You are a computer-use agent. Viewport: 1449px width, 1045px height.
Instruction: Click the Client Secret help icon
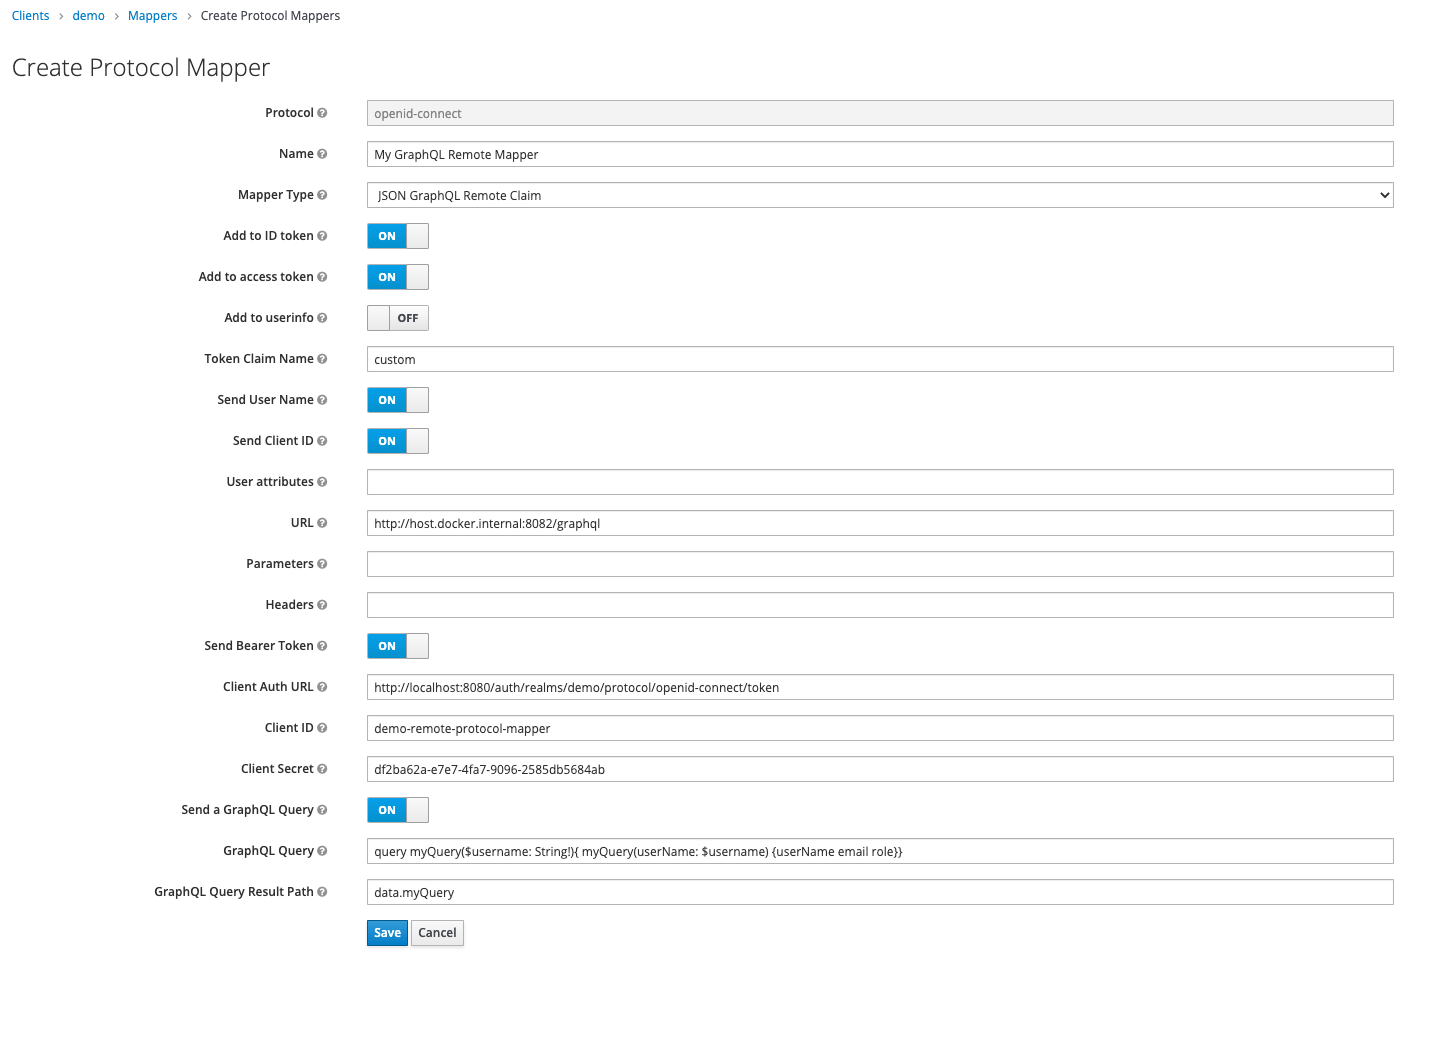pos(322,769)
